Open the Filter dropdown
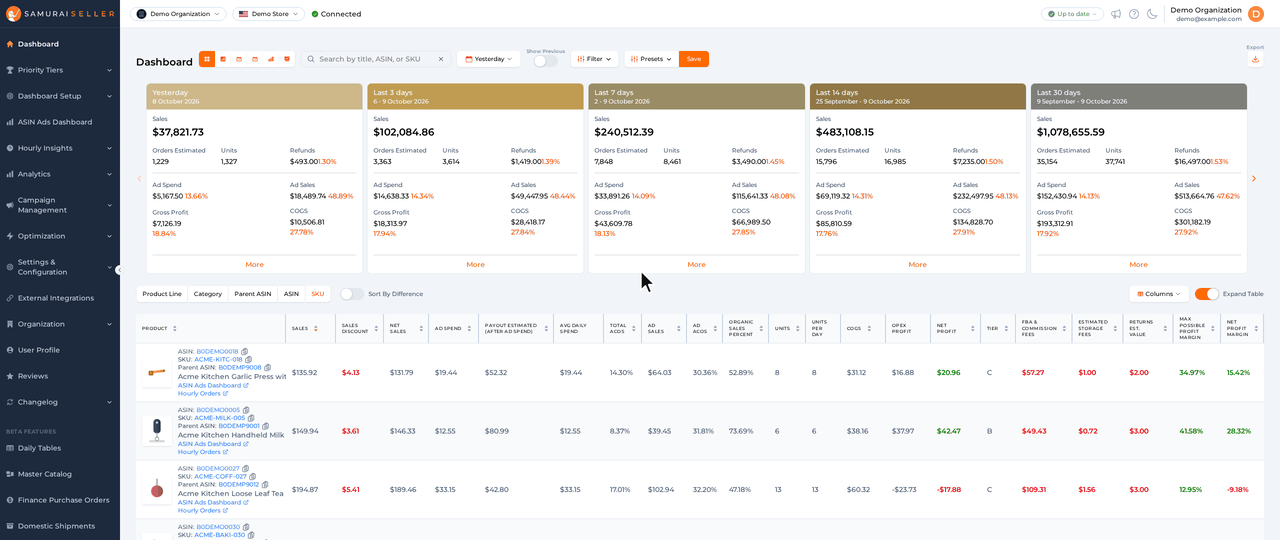1280x540 pixels. pos(594,59)
